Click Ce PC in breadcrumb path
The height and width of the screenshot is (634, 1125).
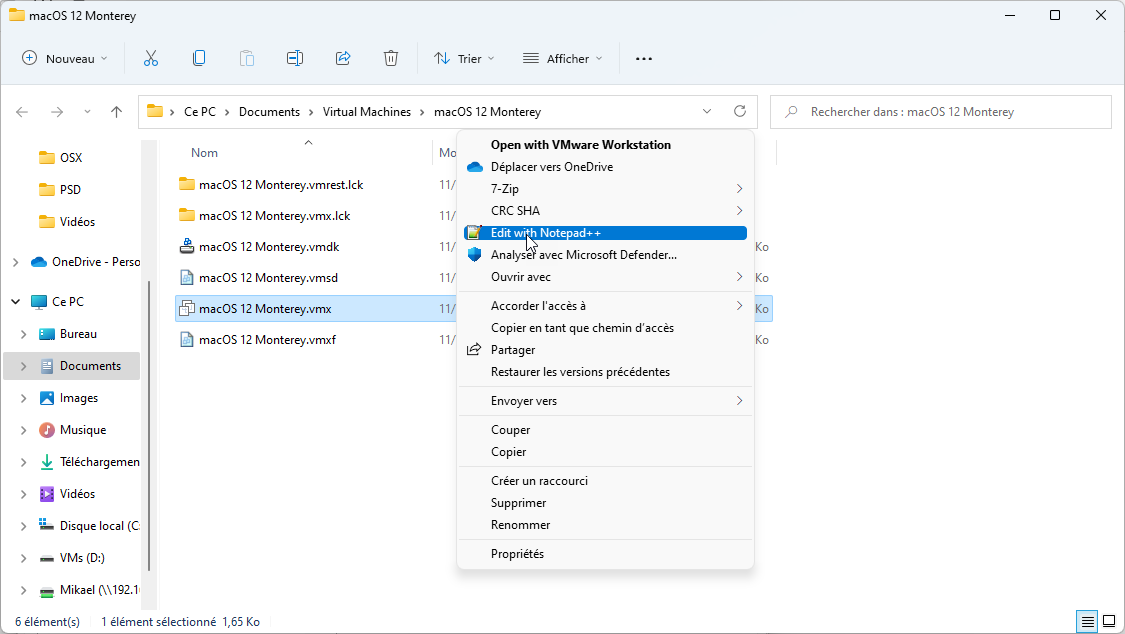coord(199,112)
